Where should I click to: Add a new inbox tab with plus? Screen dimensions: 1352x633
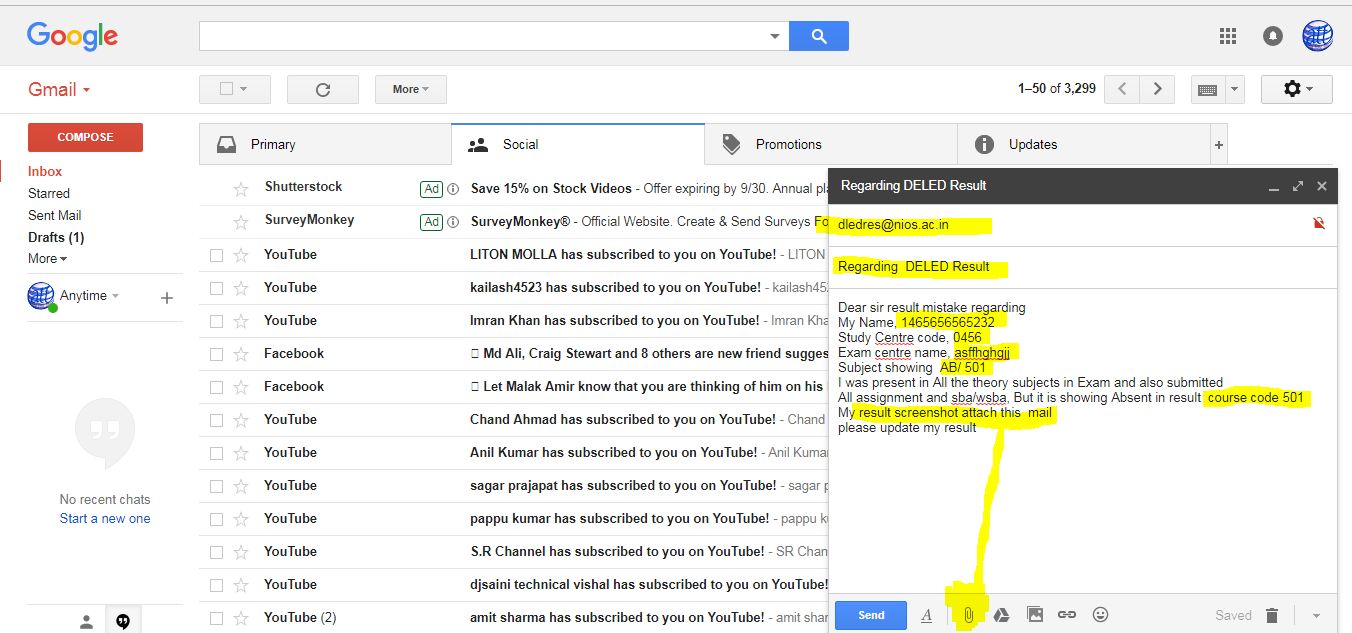pyautogui.click(x=1218, y=145)
